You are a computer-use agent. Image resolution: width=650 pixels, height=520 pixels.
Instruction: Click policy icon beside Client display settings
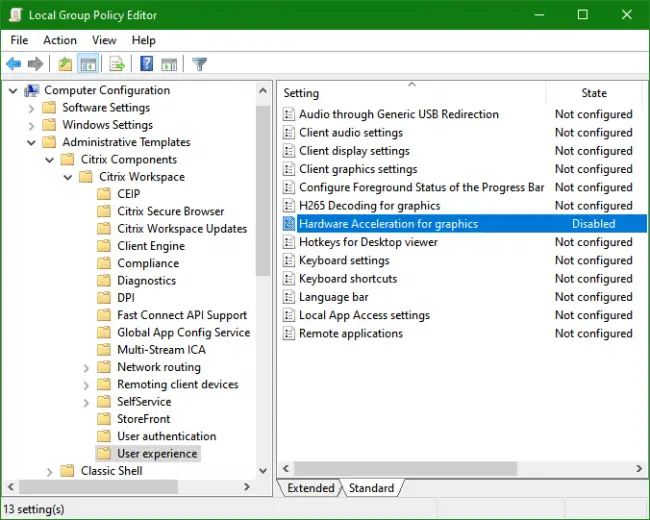[x=289, y=151]
